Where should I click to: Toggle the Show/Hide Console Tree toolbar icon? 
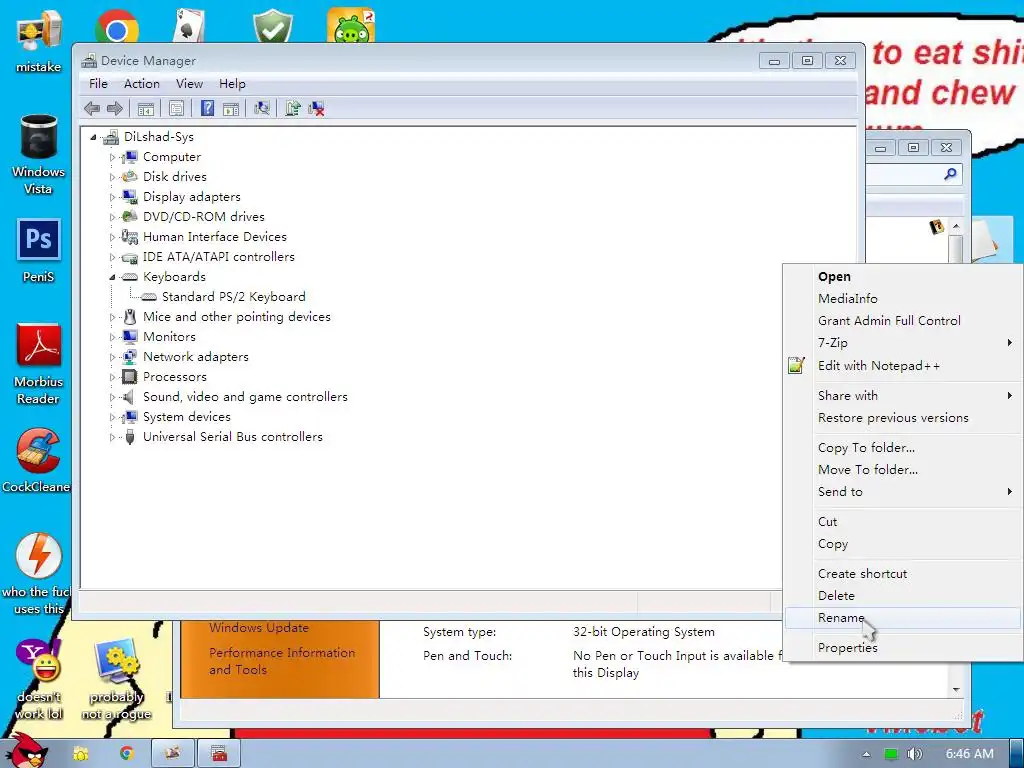pos(146,108)
